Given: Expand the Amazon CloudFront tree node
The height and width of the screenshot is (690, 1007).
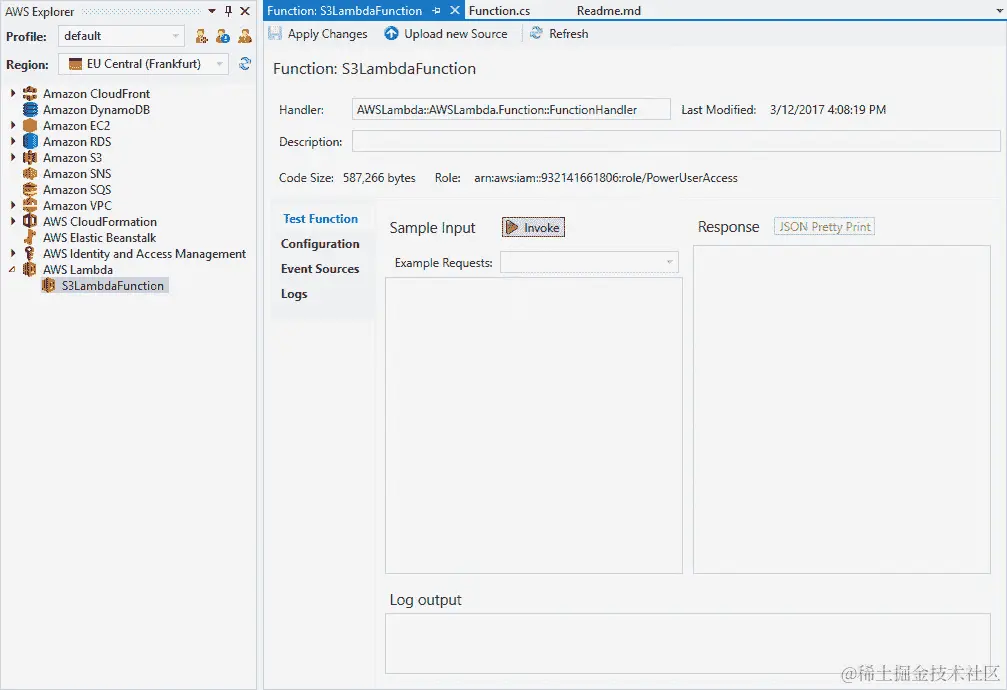Looking at the screenshot, I should (x=13, y=93).
